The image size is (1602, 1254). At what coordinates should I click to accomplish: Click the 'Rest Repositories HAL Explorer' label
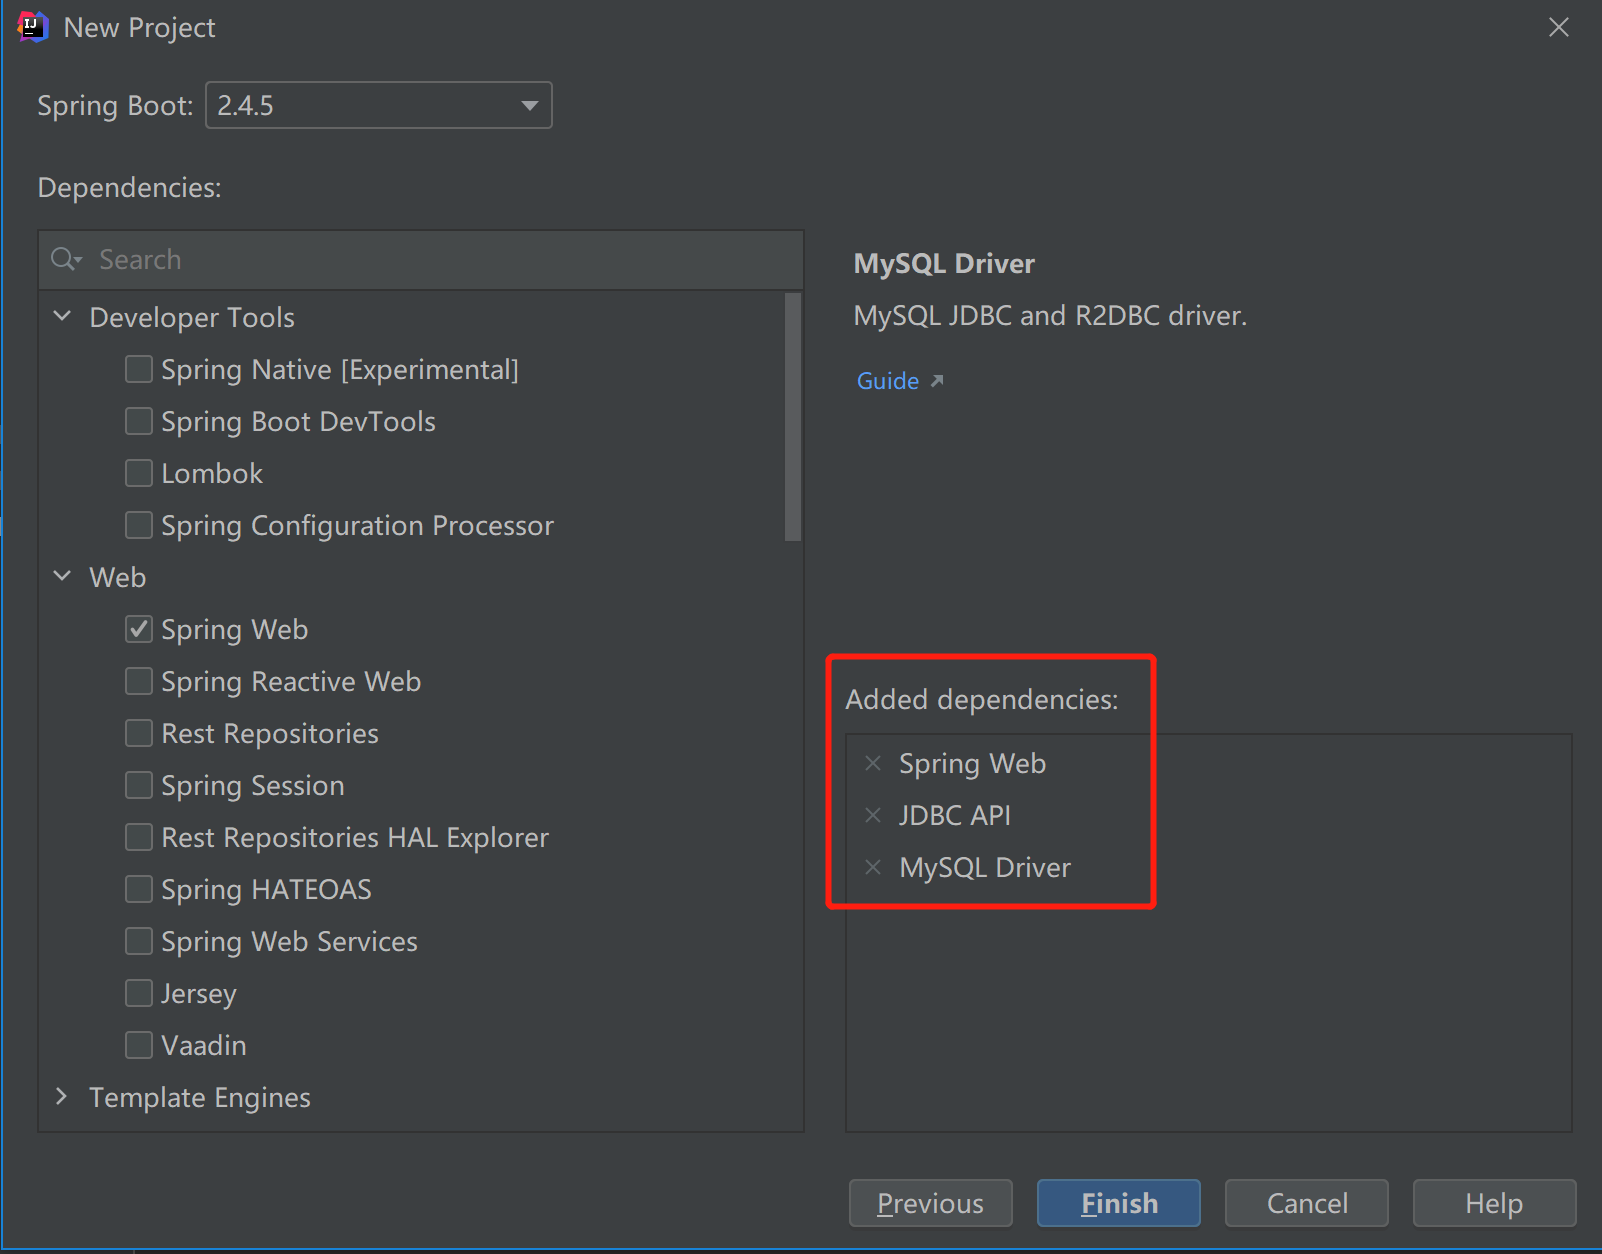[355, 838]
